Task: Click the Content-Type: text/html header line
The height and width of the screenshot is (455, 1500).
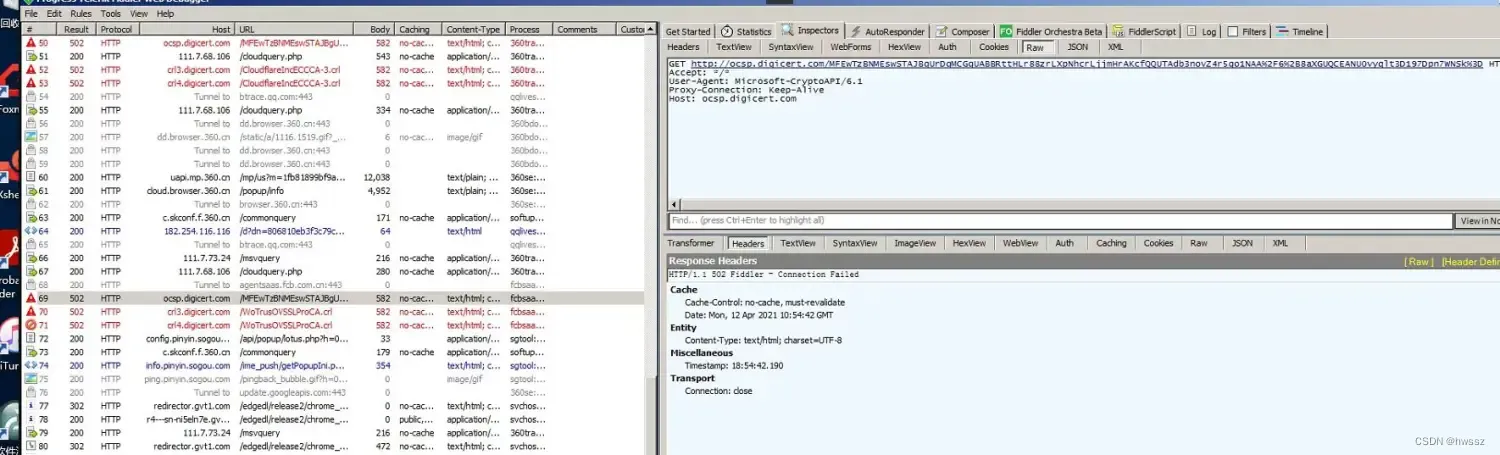Action: [763, 340]
